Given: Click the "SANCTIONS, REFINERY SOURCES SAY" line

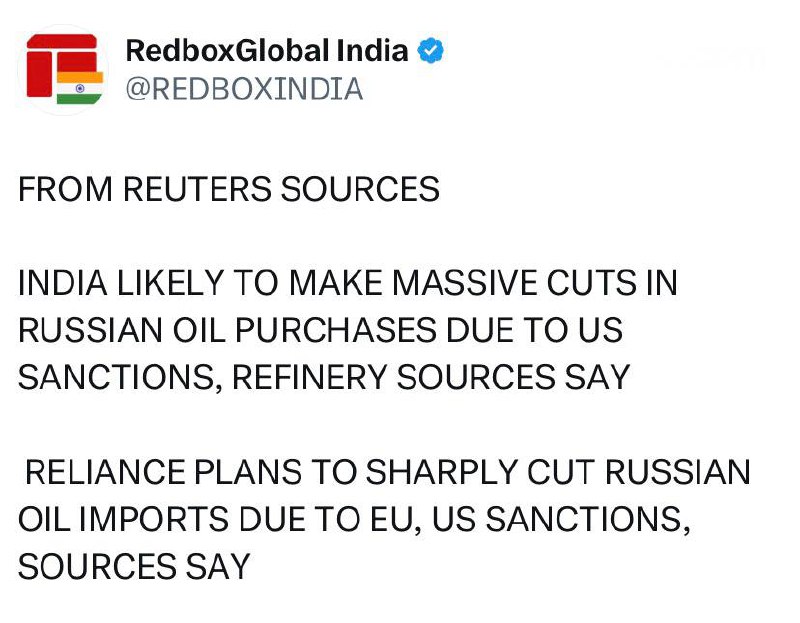Looking at the screenshot, I should point(324,377).
